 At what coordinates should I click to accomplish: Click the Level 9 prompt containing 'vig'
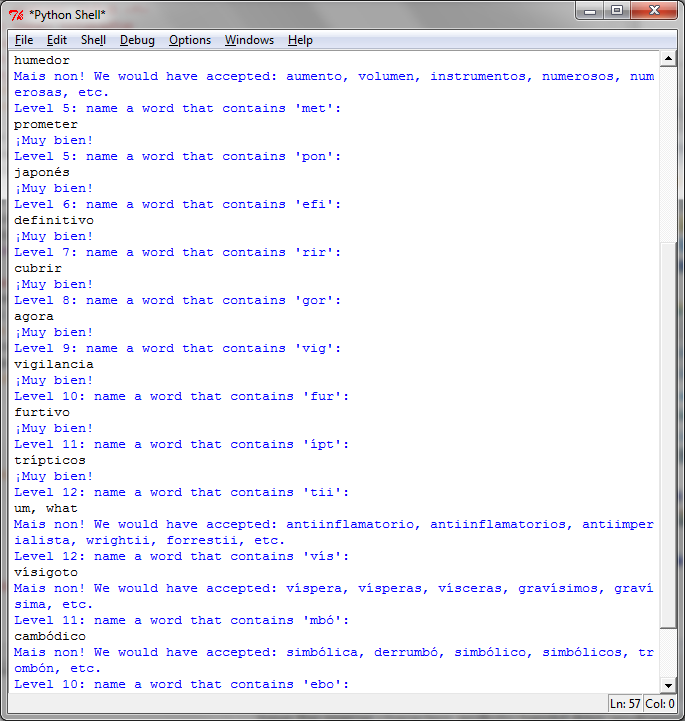pyautogui.click(x=178, y=349)
